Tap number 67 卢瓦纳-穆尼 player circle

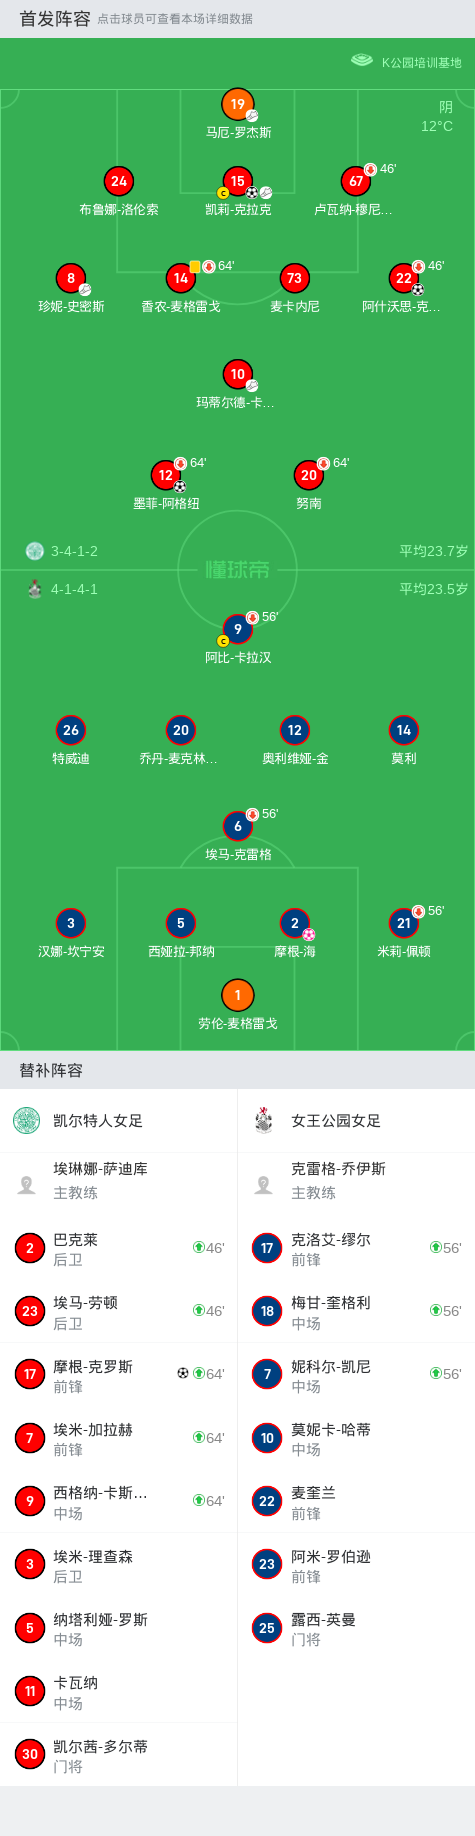[x=356, y=181]
